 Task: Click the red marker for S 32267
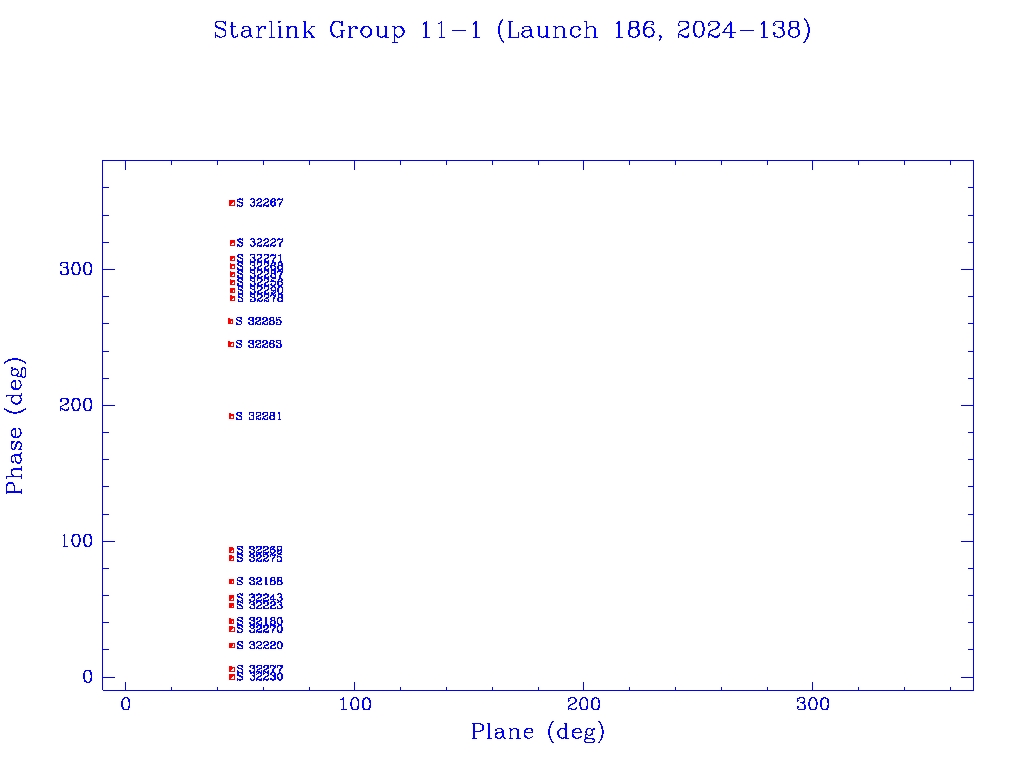(232, 203)
